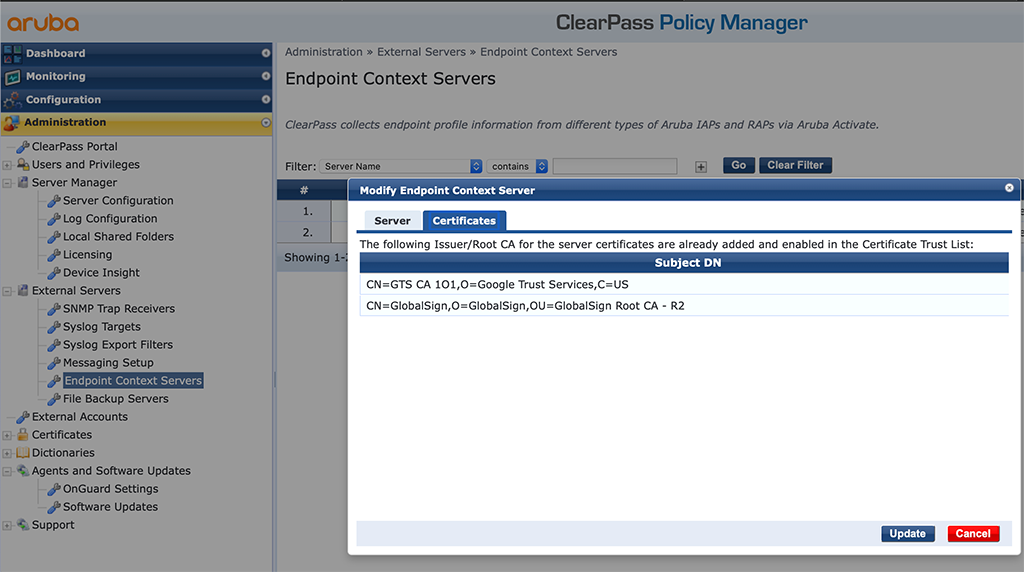Image resolution: width=1024 pixels, height=572 pixels.
Task: Open the Dashboard menu
Action: point(136,54)
